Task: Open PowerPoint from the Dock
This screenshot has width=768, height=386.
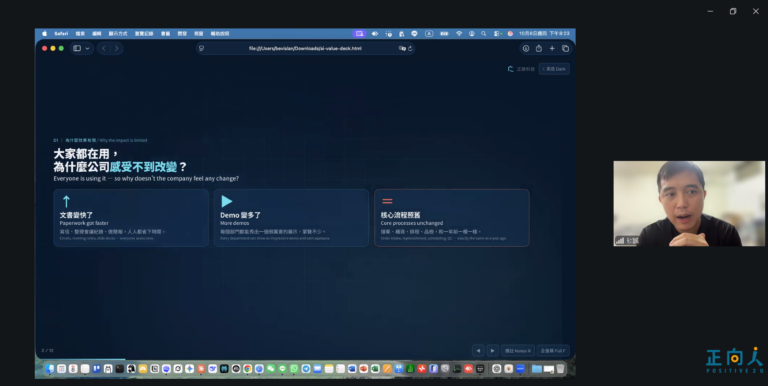Action: click(363, 368)
